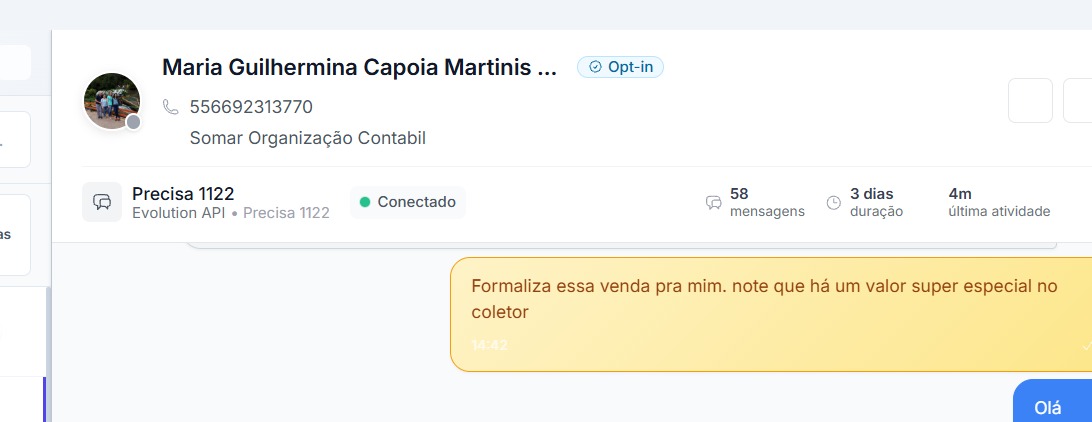Screen dimensions: 1092x422
Task: Select the blue "Olá" message bubble
Action: tap(1048, 407)
